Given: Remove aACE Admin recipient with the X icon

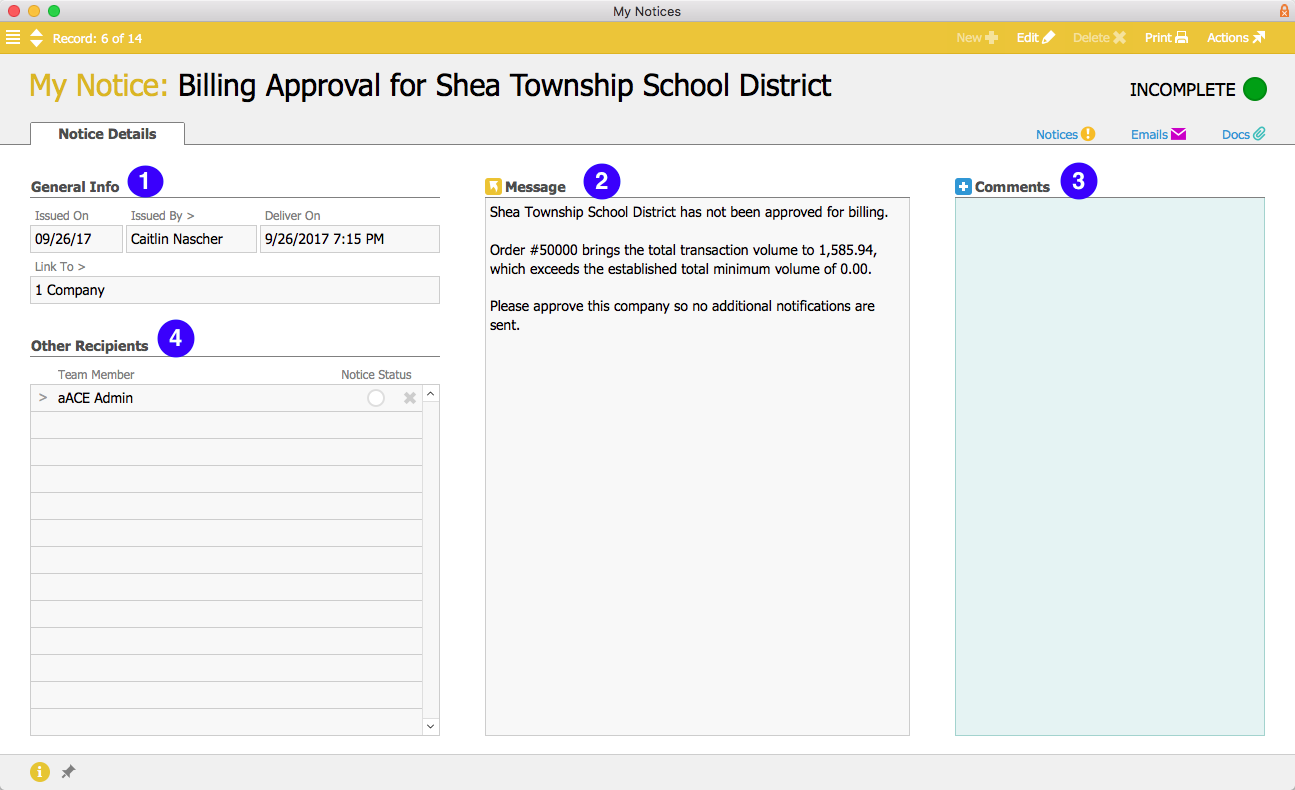Looking at the screenshot, I should tap(409, 398).
